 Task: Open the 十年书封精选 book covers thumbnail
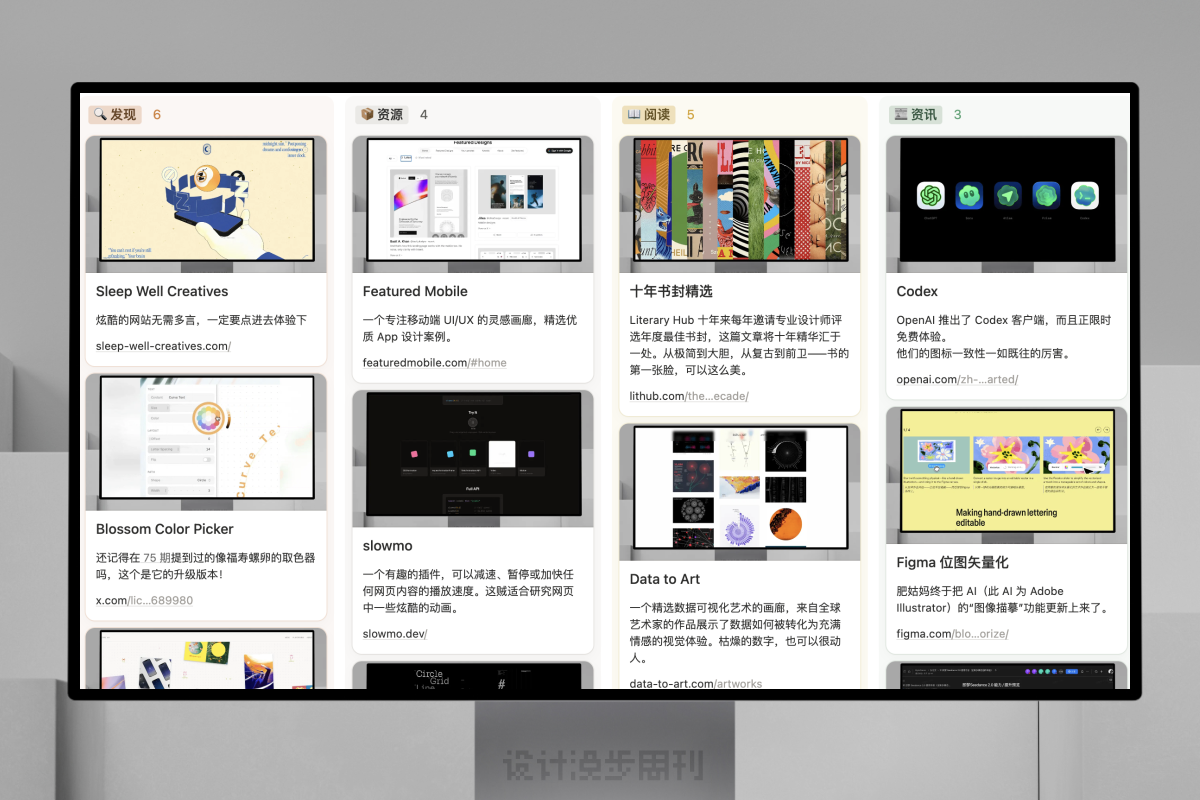(x=740, y=204)
